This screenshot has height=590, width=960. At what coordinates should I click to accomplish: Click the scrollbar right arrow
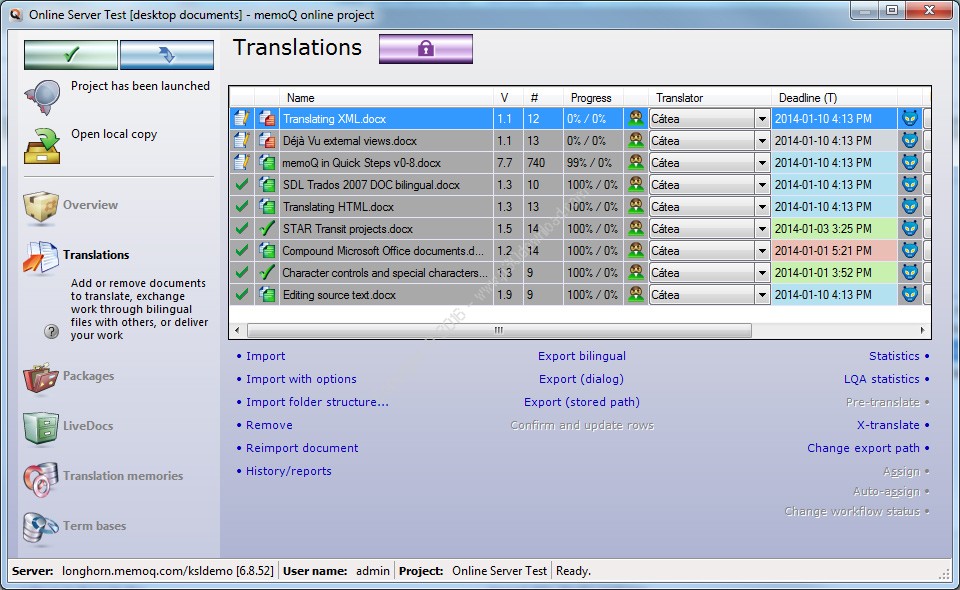click(x=922, y=330)
